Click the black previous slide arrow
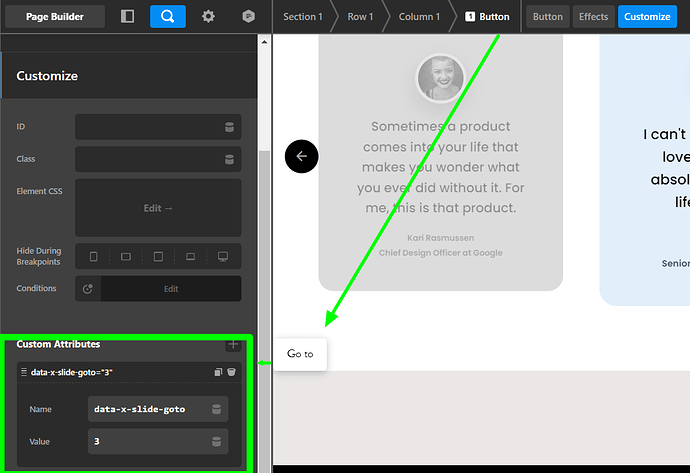The image size is (690, 473). (301, 156)
